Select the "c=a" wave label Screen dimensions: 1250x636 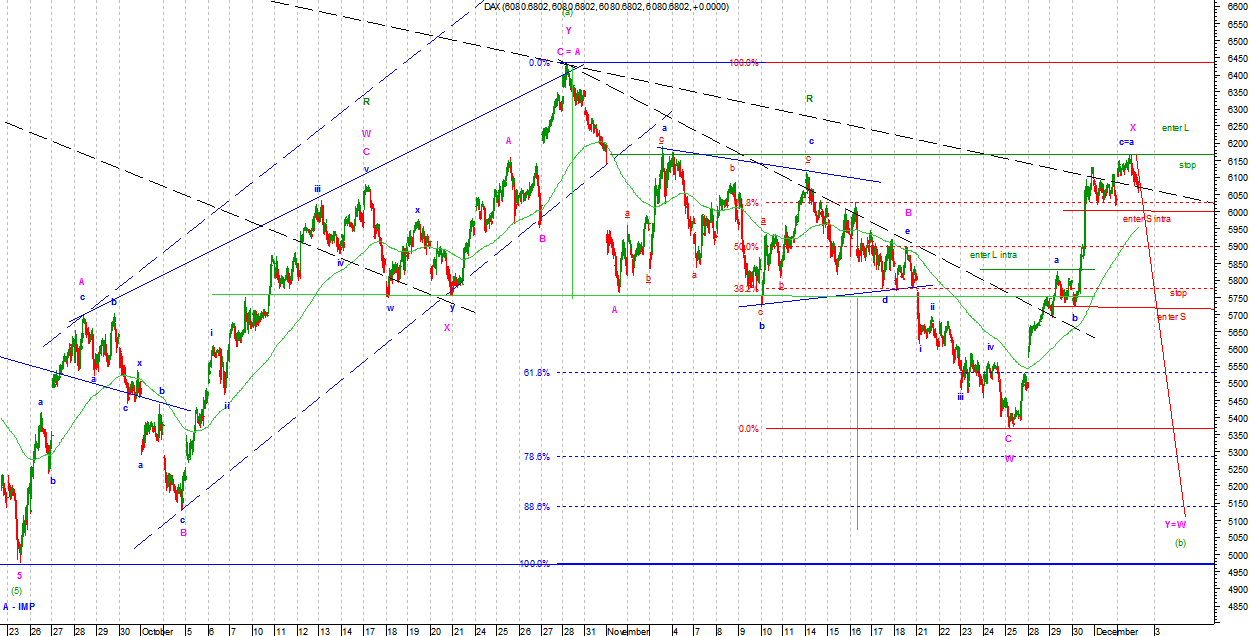pos(1127,143)
